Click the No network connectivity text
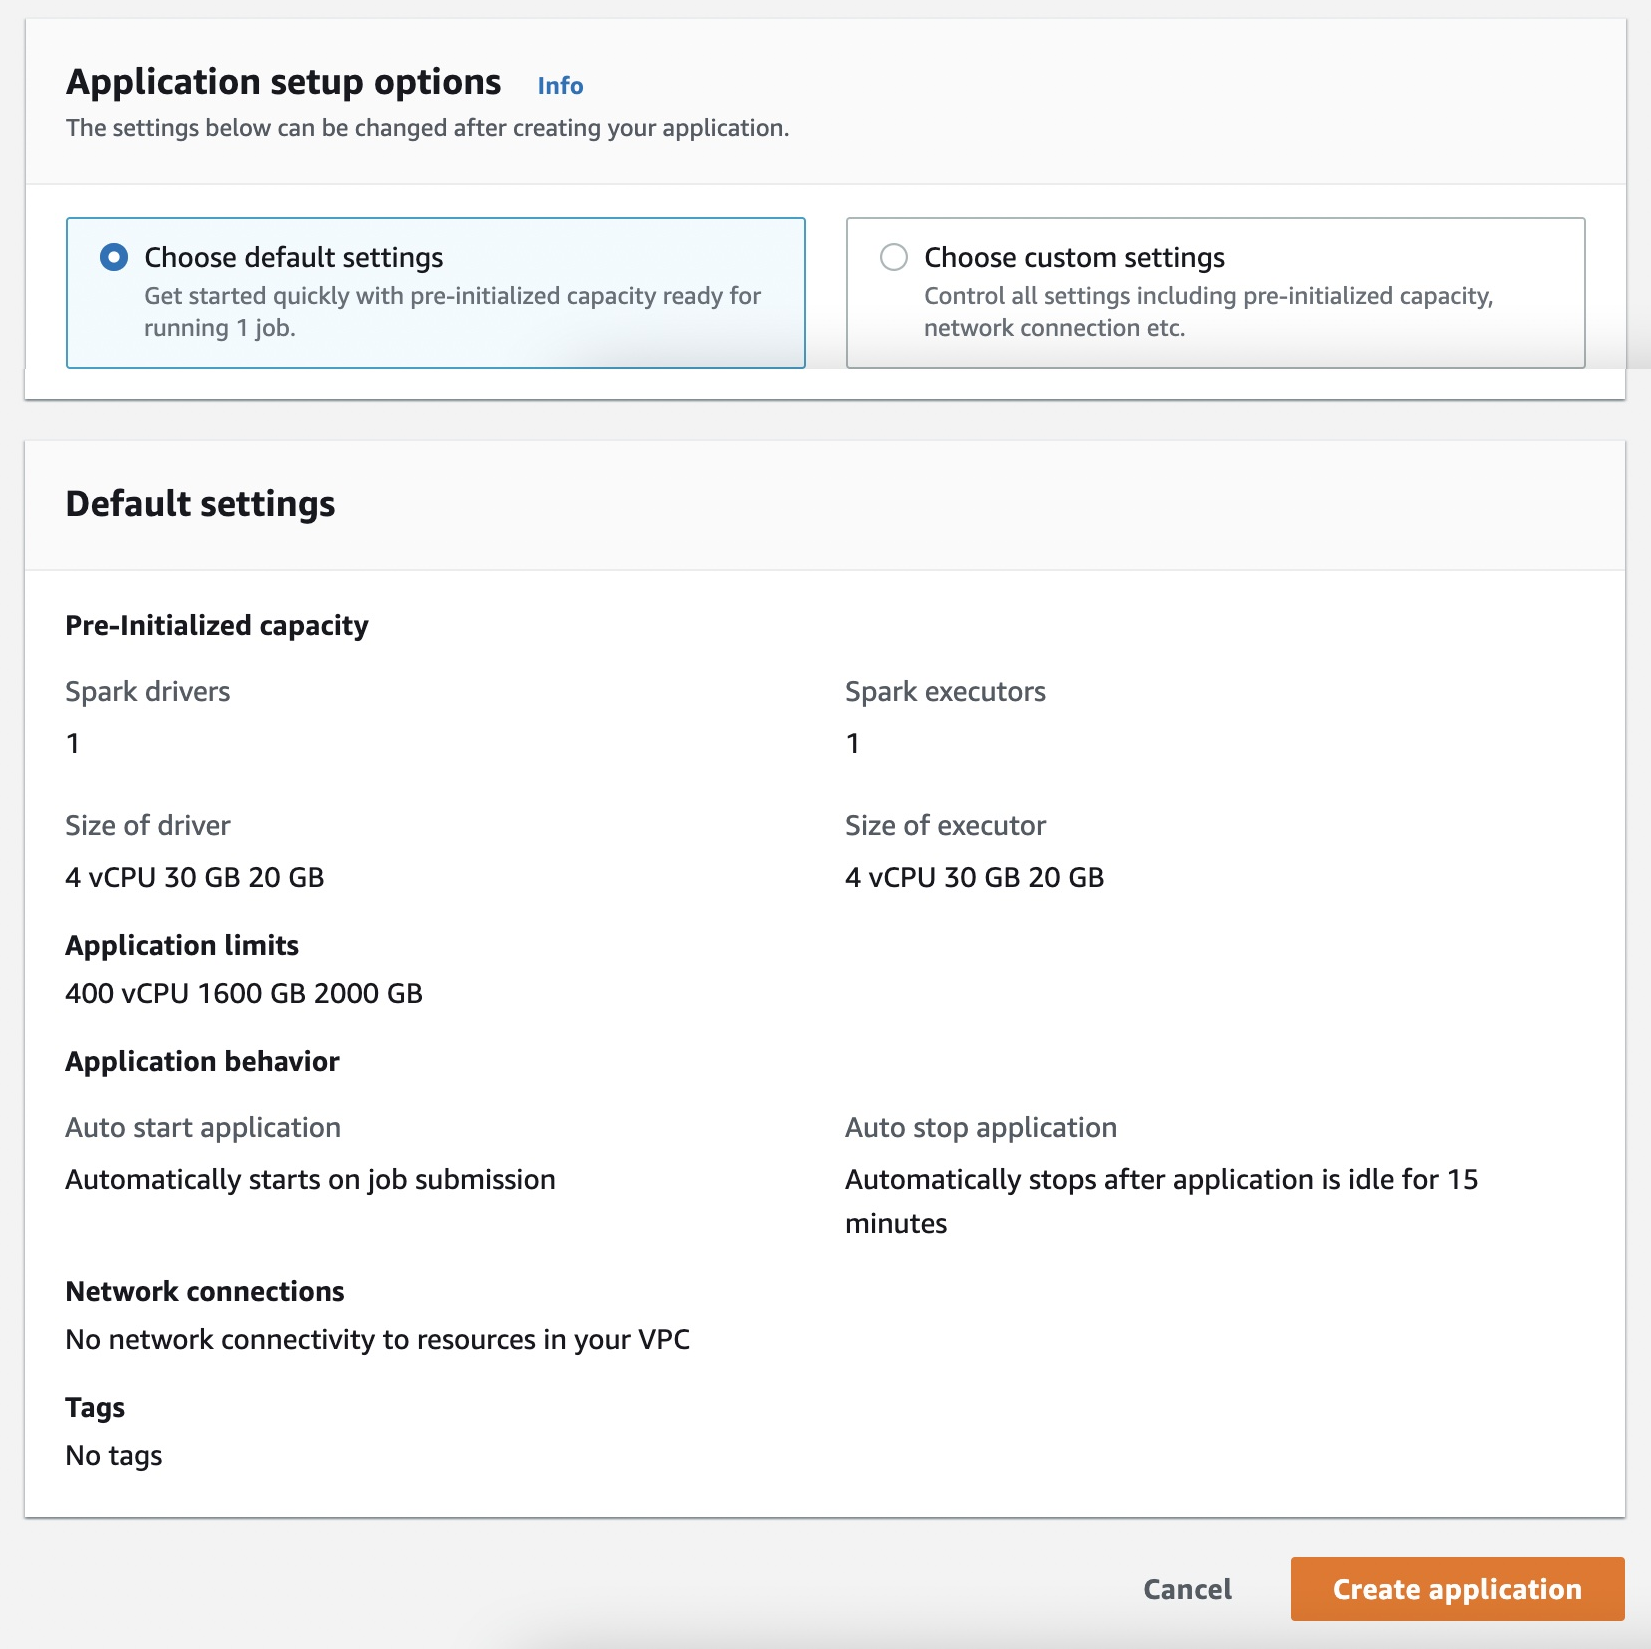This screenshot has width=1651, height=1649. click(x=377, y=1339)
